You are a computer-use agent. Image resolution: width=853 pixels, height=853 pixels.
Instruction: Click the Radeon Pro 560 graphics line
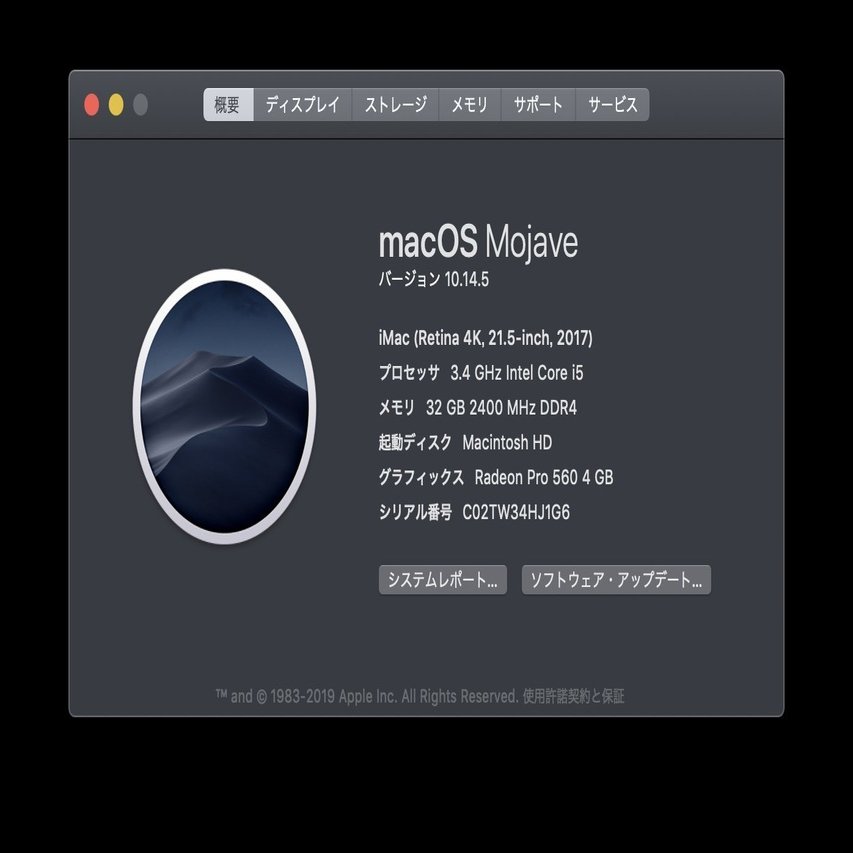pyautogui.click(x=497, y=477)
